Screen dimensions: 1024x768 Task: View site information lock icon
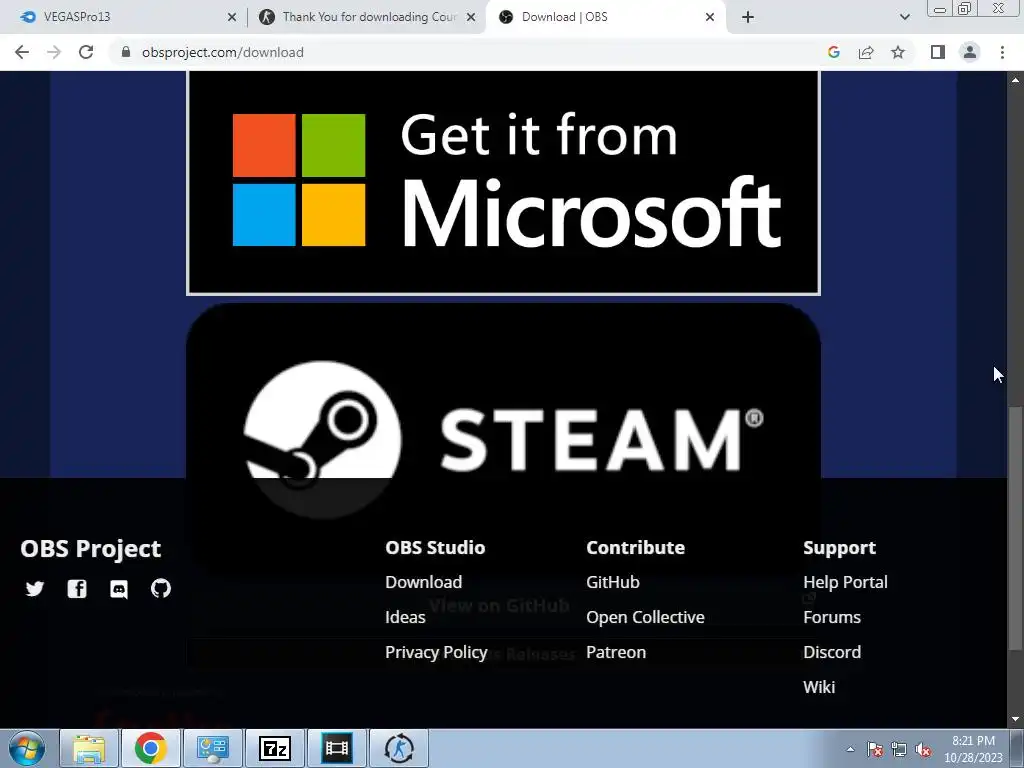(126, 52)
